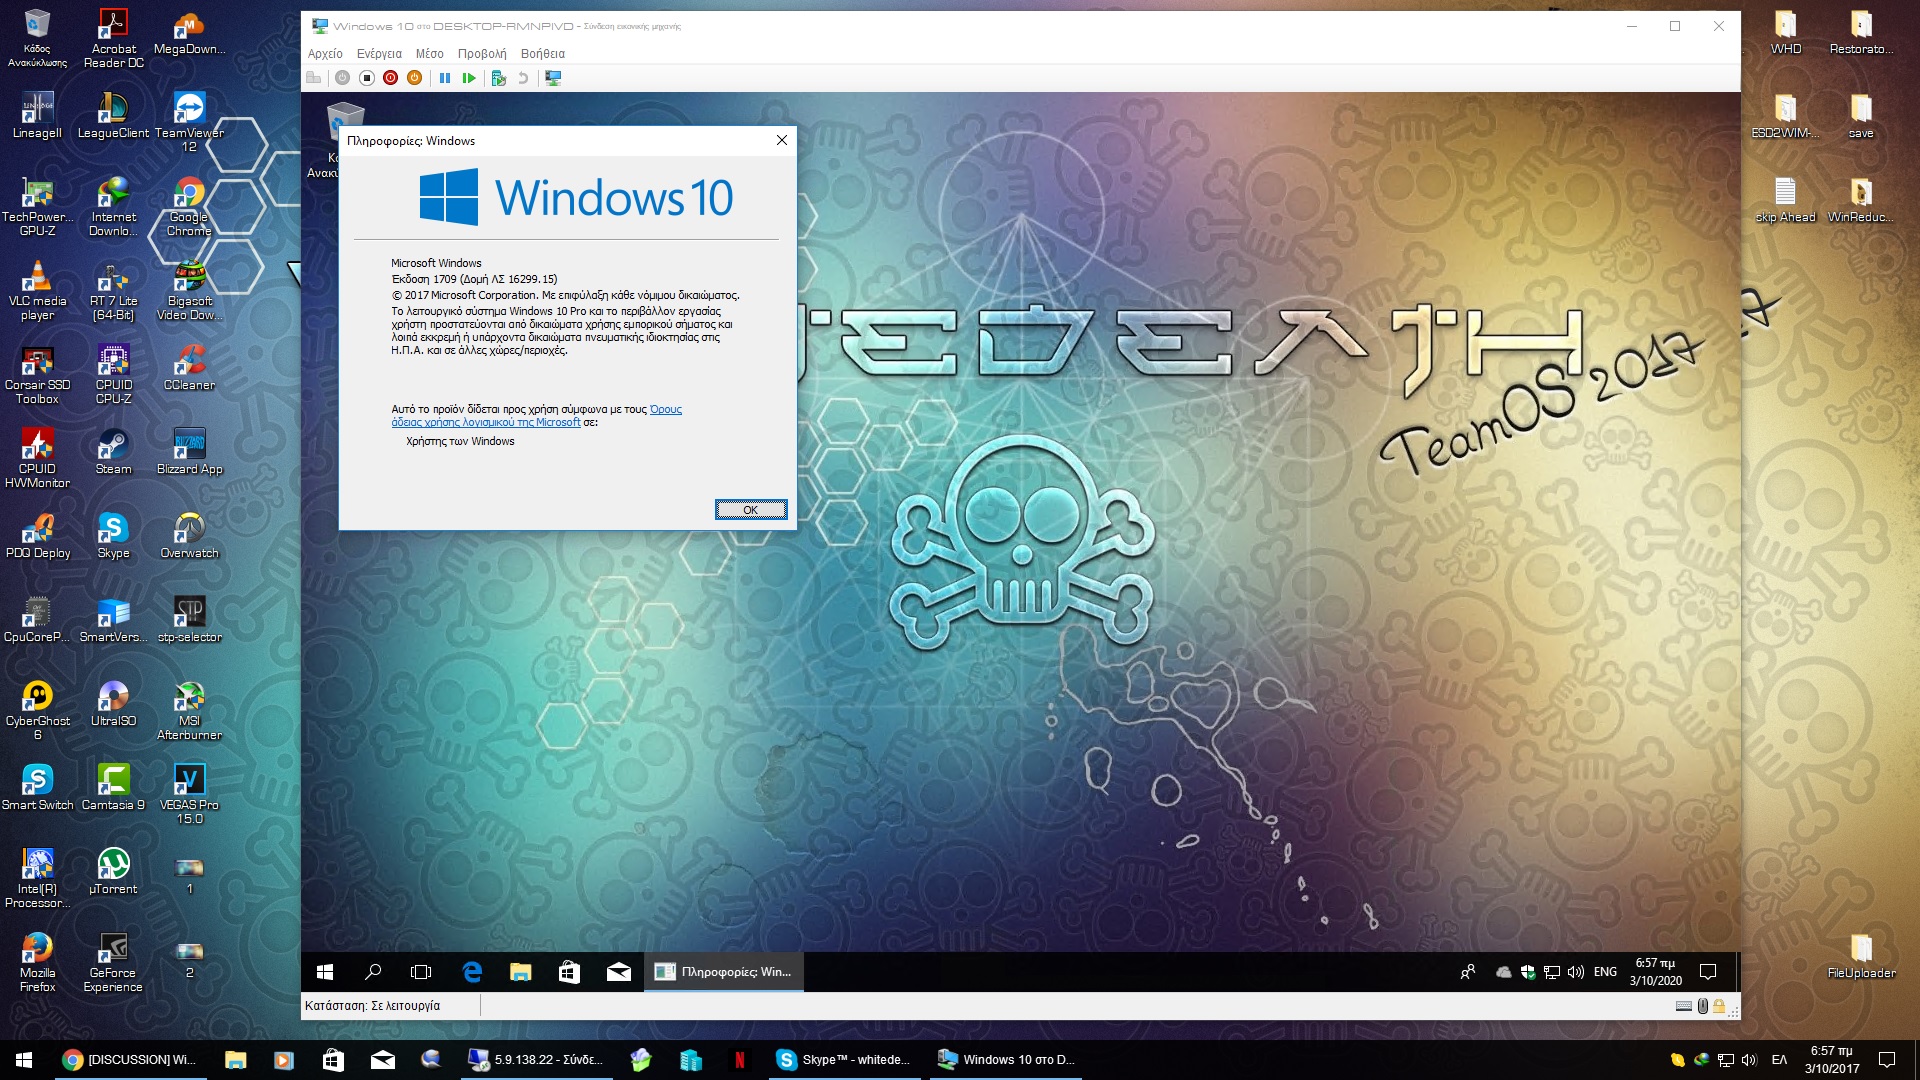
Task: Open host Action Center icon
Action: (1887, 1060)
